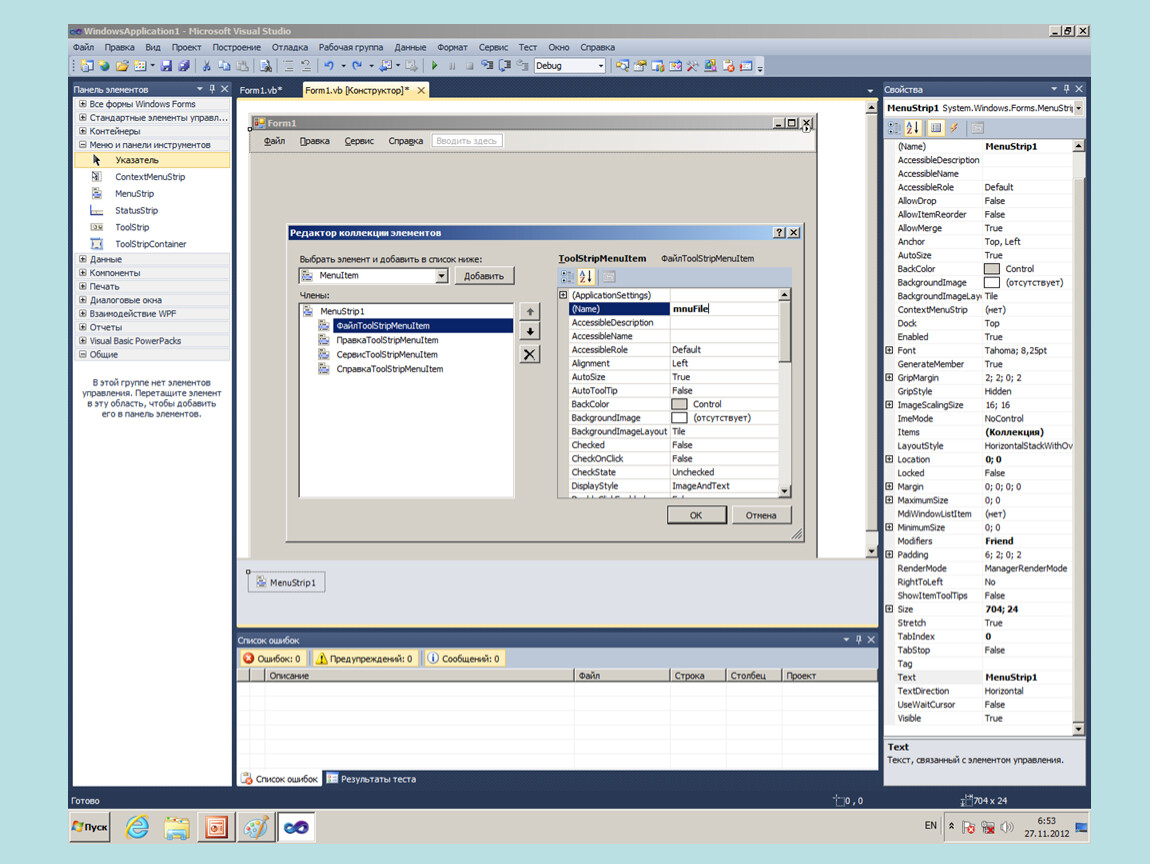Click the Добавить button

(x=484, y=276)
